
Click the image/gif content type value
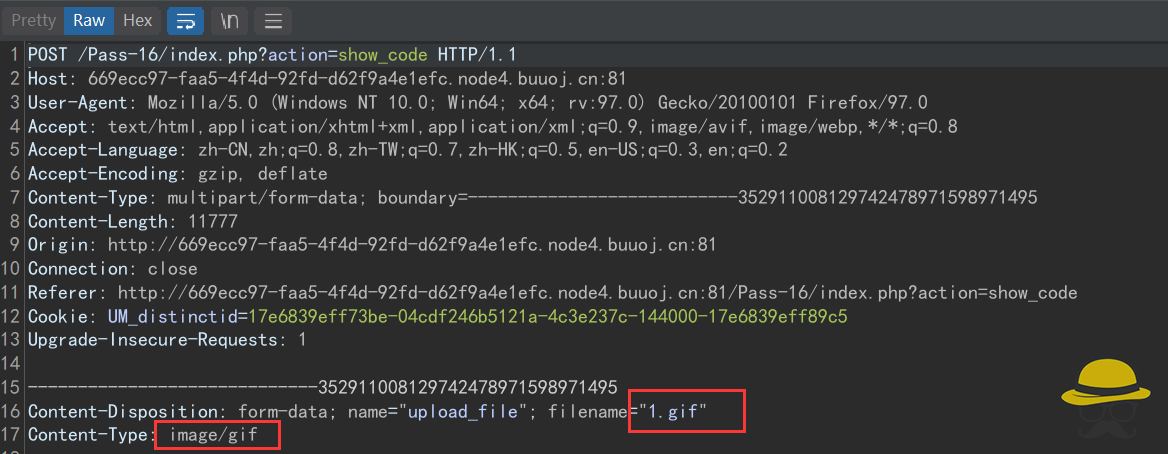[213, 435]
